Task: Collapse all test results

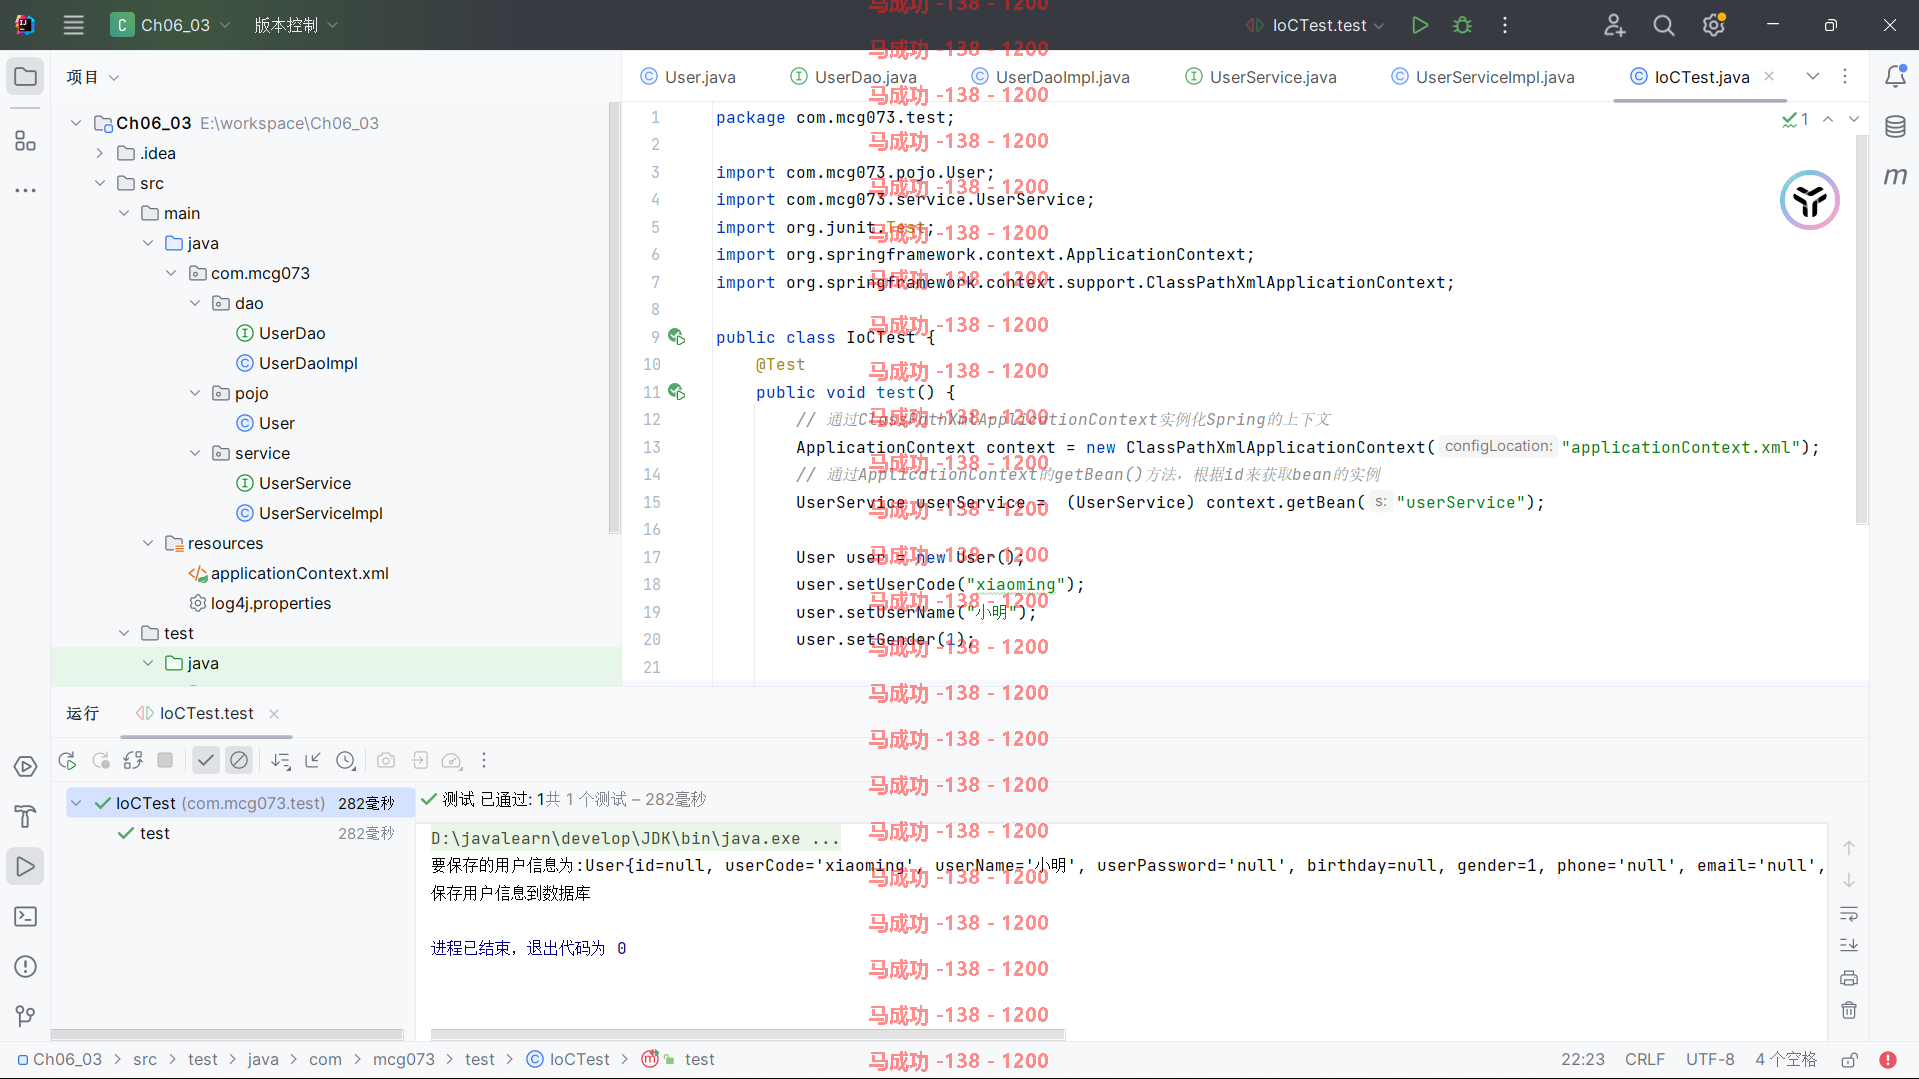Action: click(313, 761)
